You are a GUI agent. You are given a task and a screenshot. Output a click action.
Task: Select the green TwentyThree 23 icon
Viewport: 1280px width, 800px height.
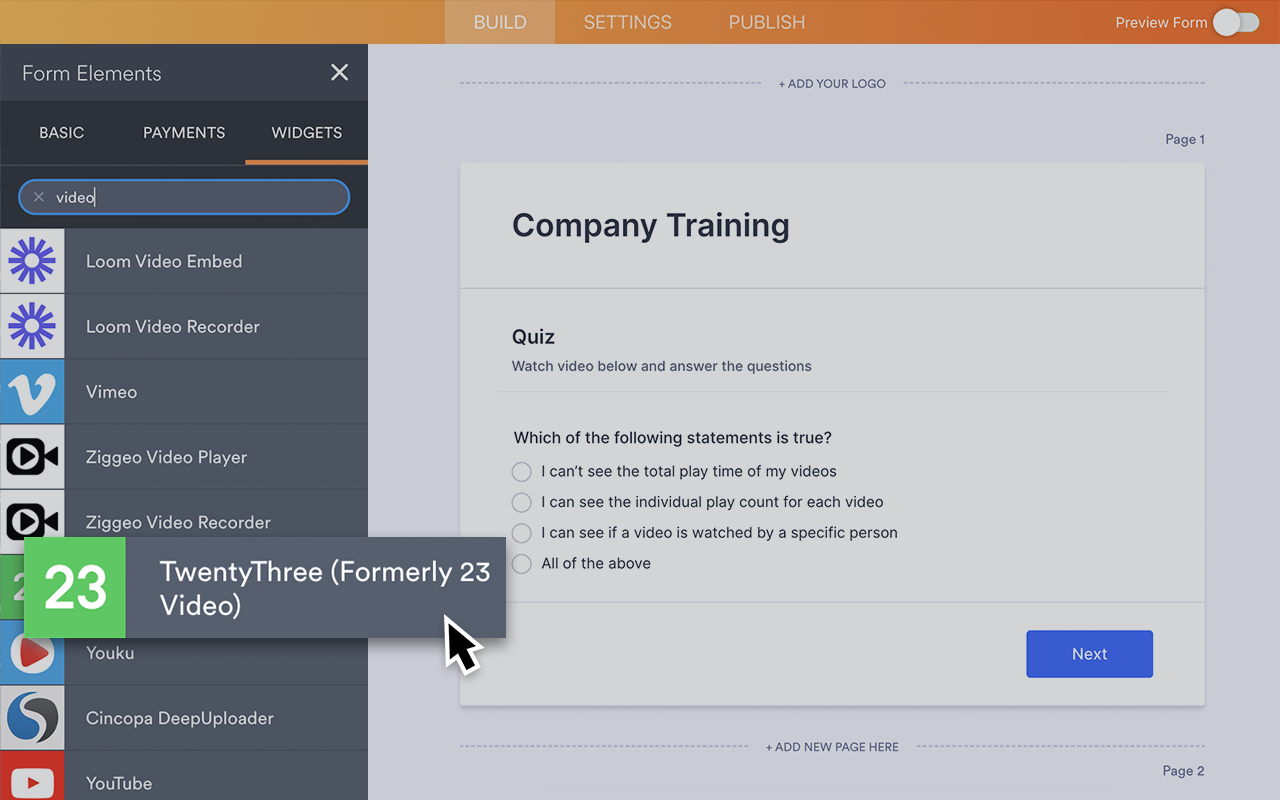click(75, 588)
